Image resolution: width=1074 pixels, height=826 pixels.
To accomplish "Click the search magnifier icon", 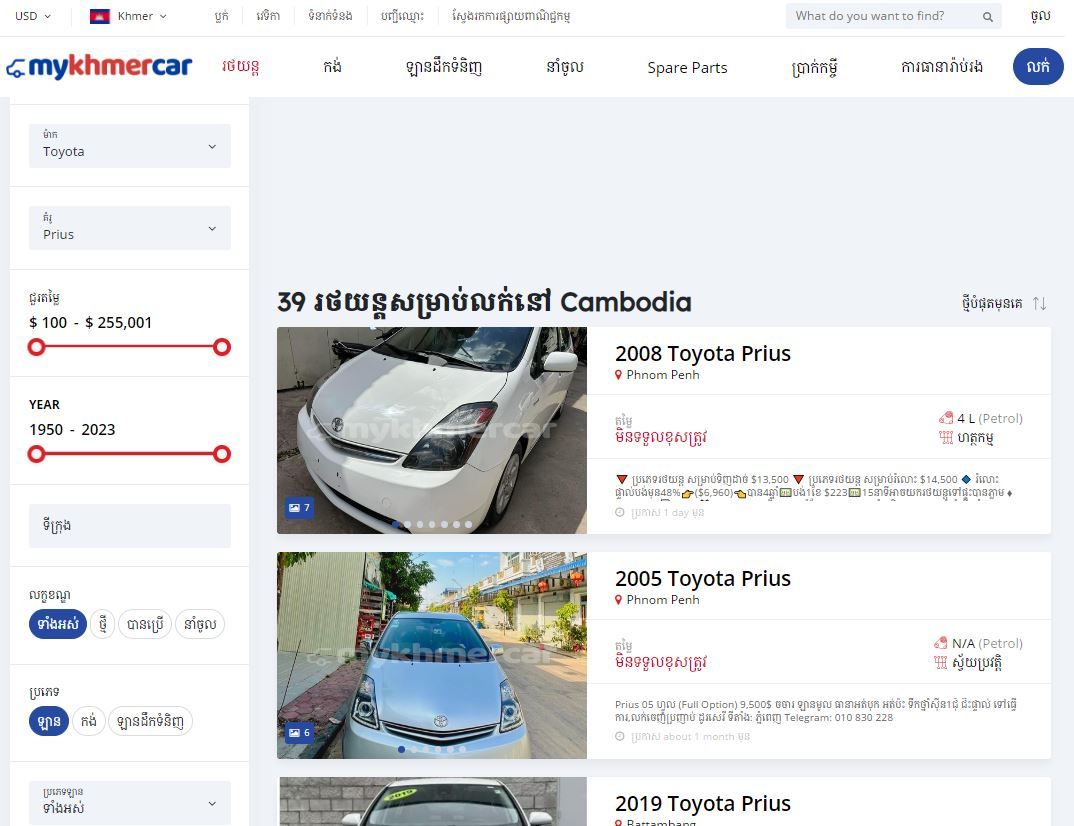I will click(x=987, y=16).
